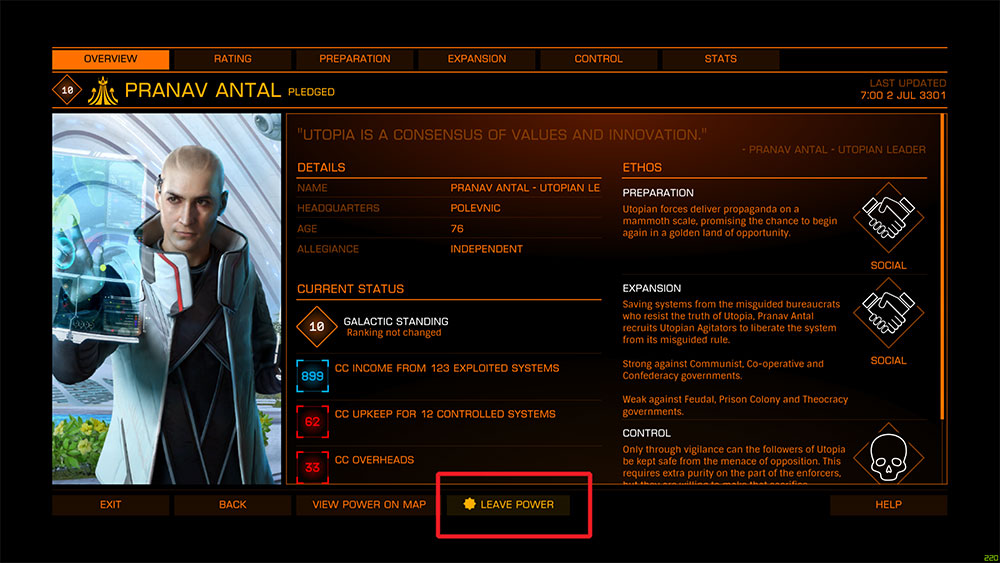This screenshot has width=1000, height=563.
Task: Click the DETAILS heading
Action: 321,168
